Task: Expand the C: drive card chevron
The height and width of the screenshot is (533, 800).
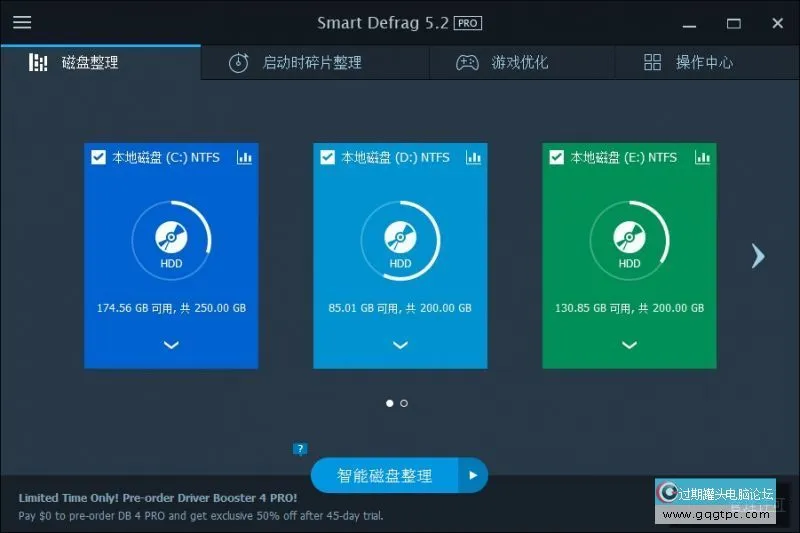Action: (x=171, y=345)
